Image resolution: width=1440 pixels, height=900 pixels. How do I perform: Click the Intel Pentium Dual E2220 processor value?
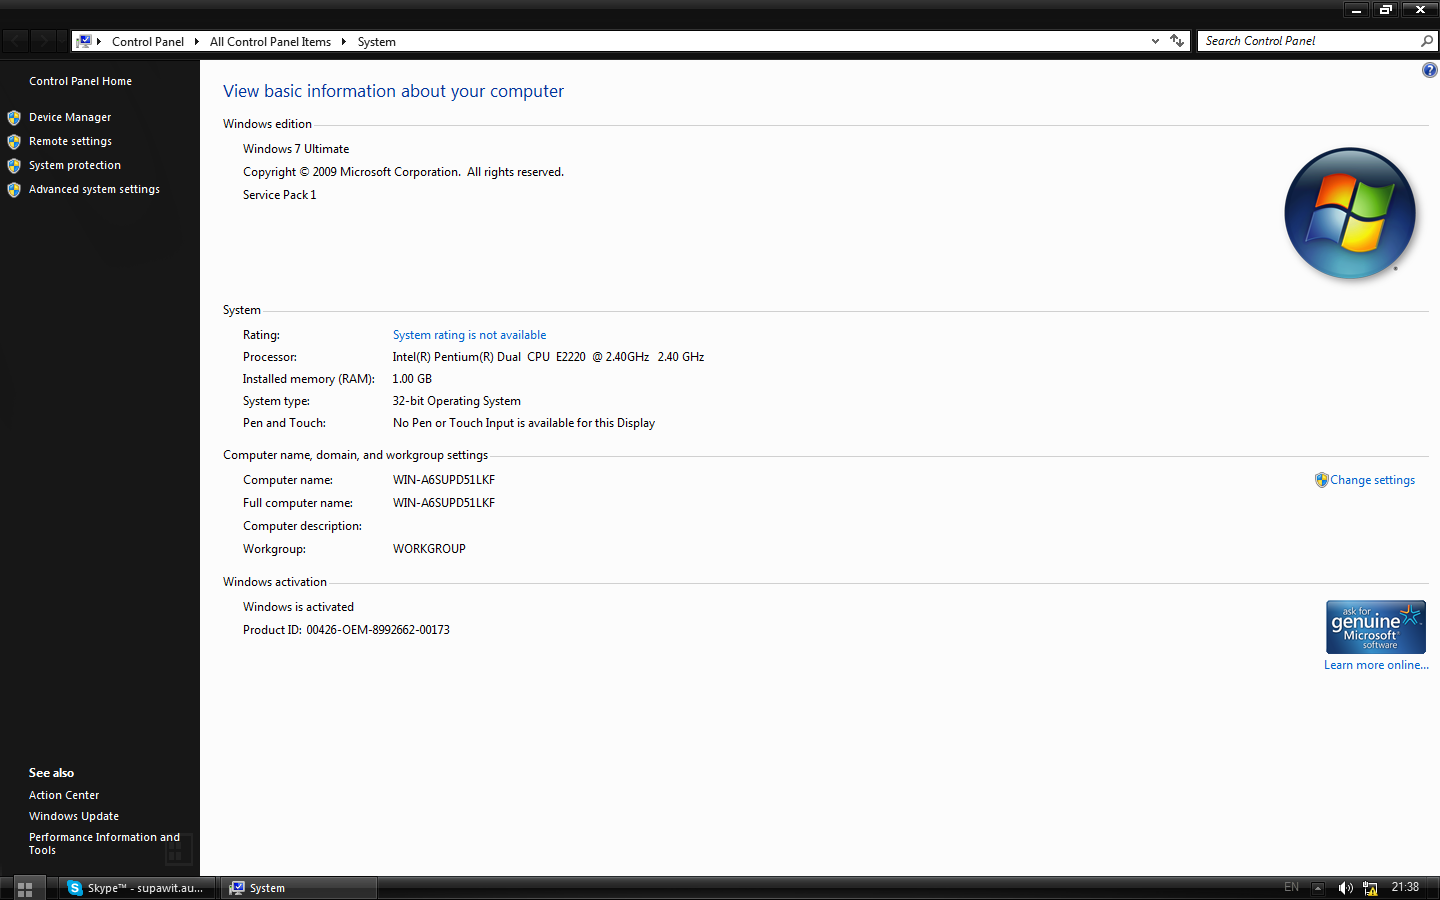coord(548,357)
